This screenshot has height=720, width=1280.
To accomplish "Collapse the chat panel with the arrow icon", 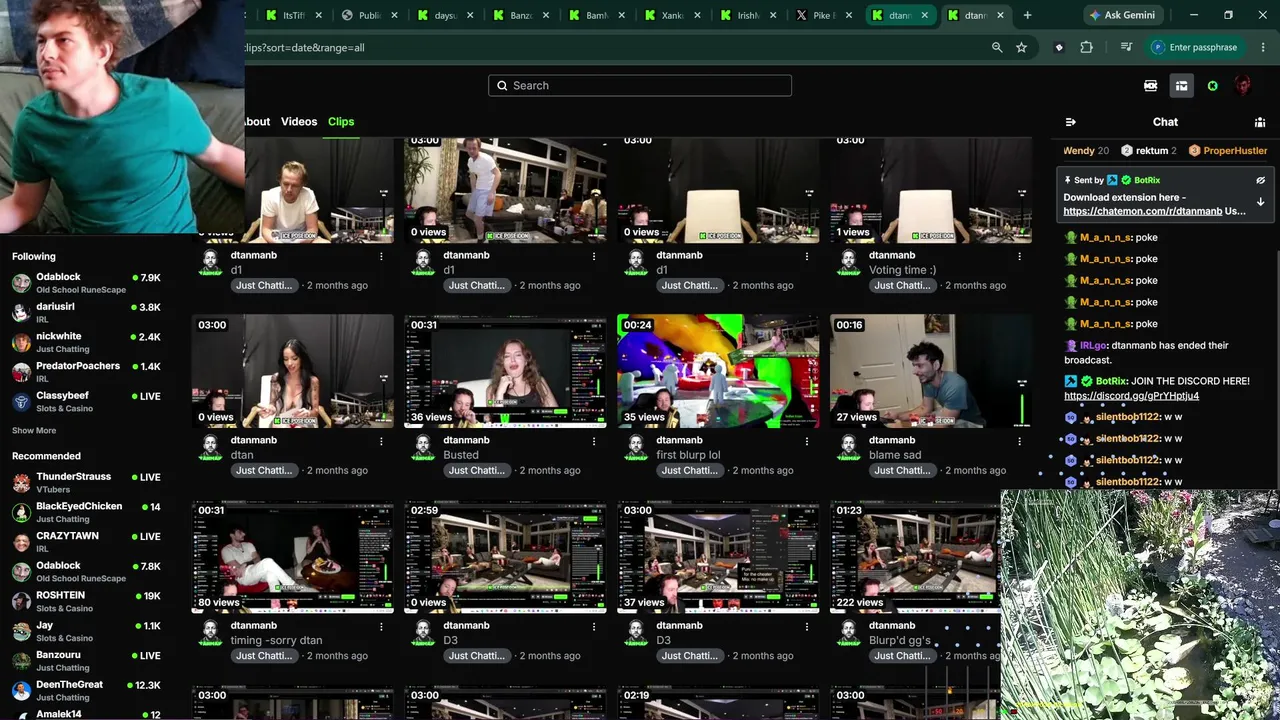I will click(1070, 122).
